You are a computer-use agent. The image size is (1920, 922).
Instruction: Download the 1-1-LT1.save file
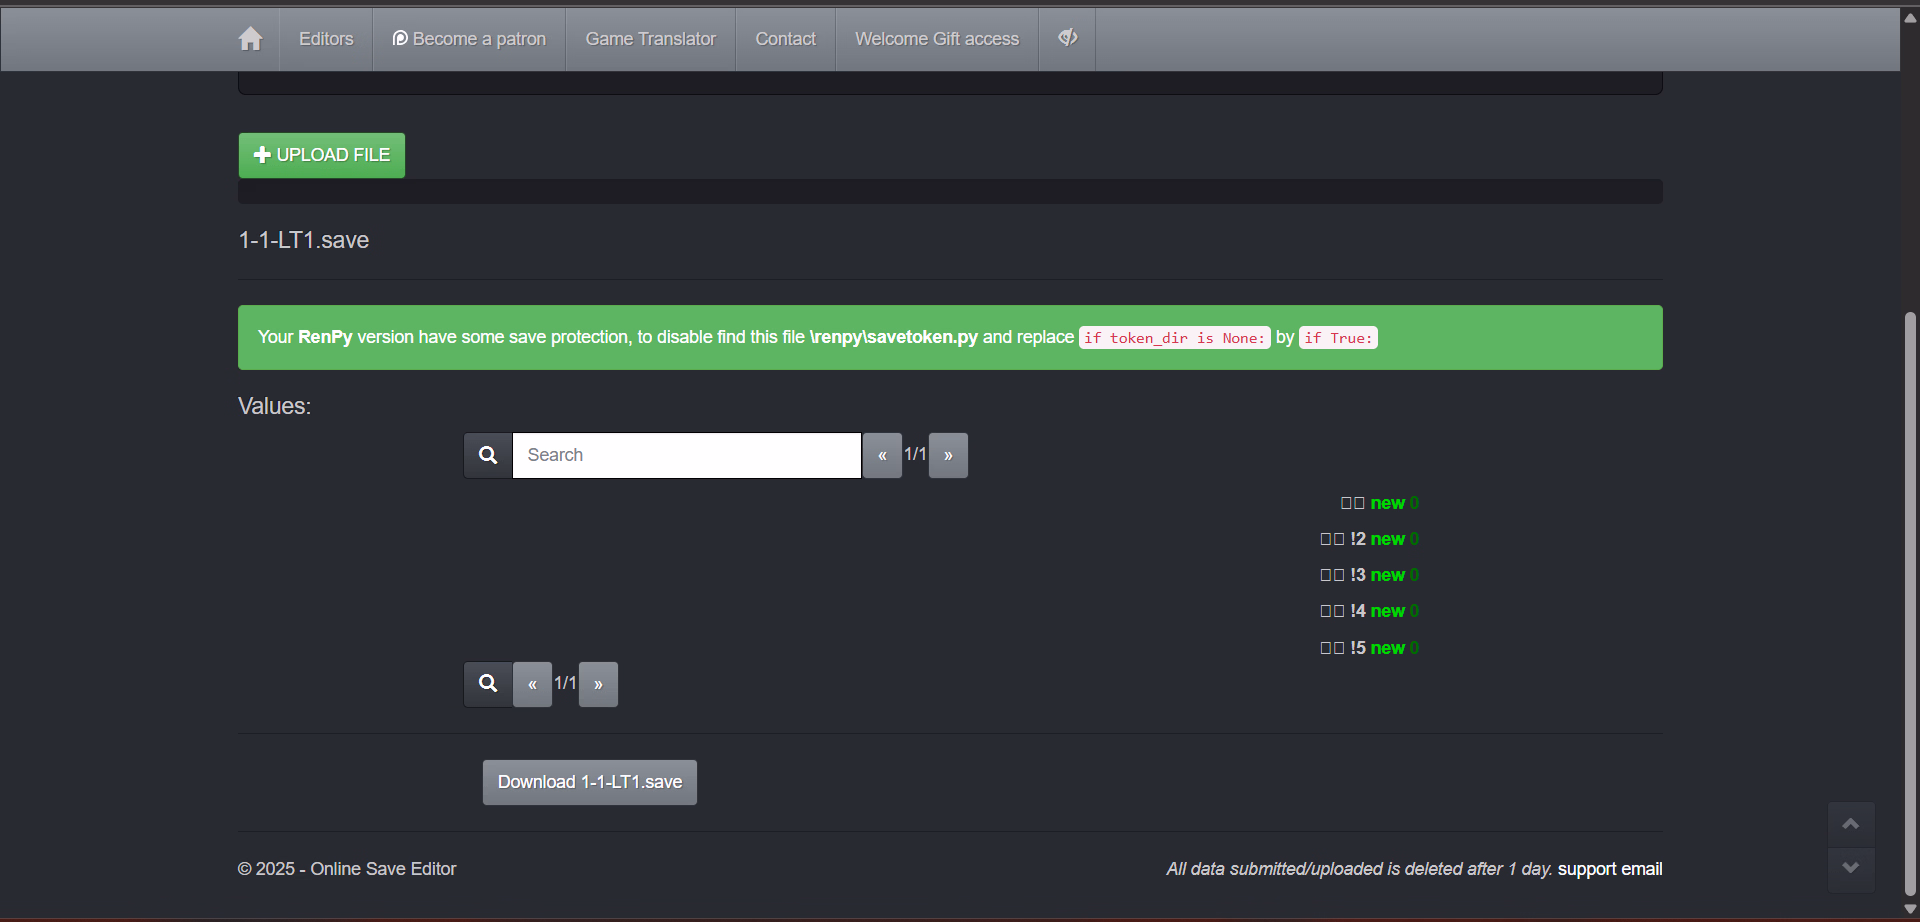(x=590, y=782)
